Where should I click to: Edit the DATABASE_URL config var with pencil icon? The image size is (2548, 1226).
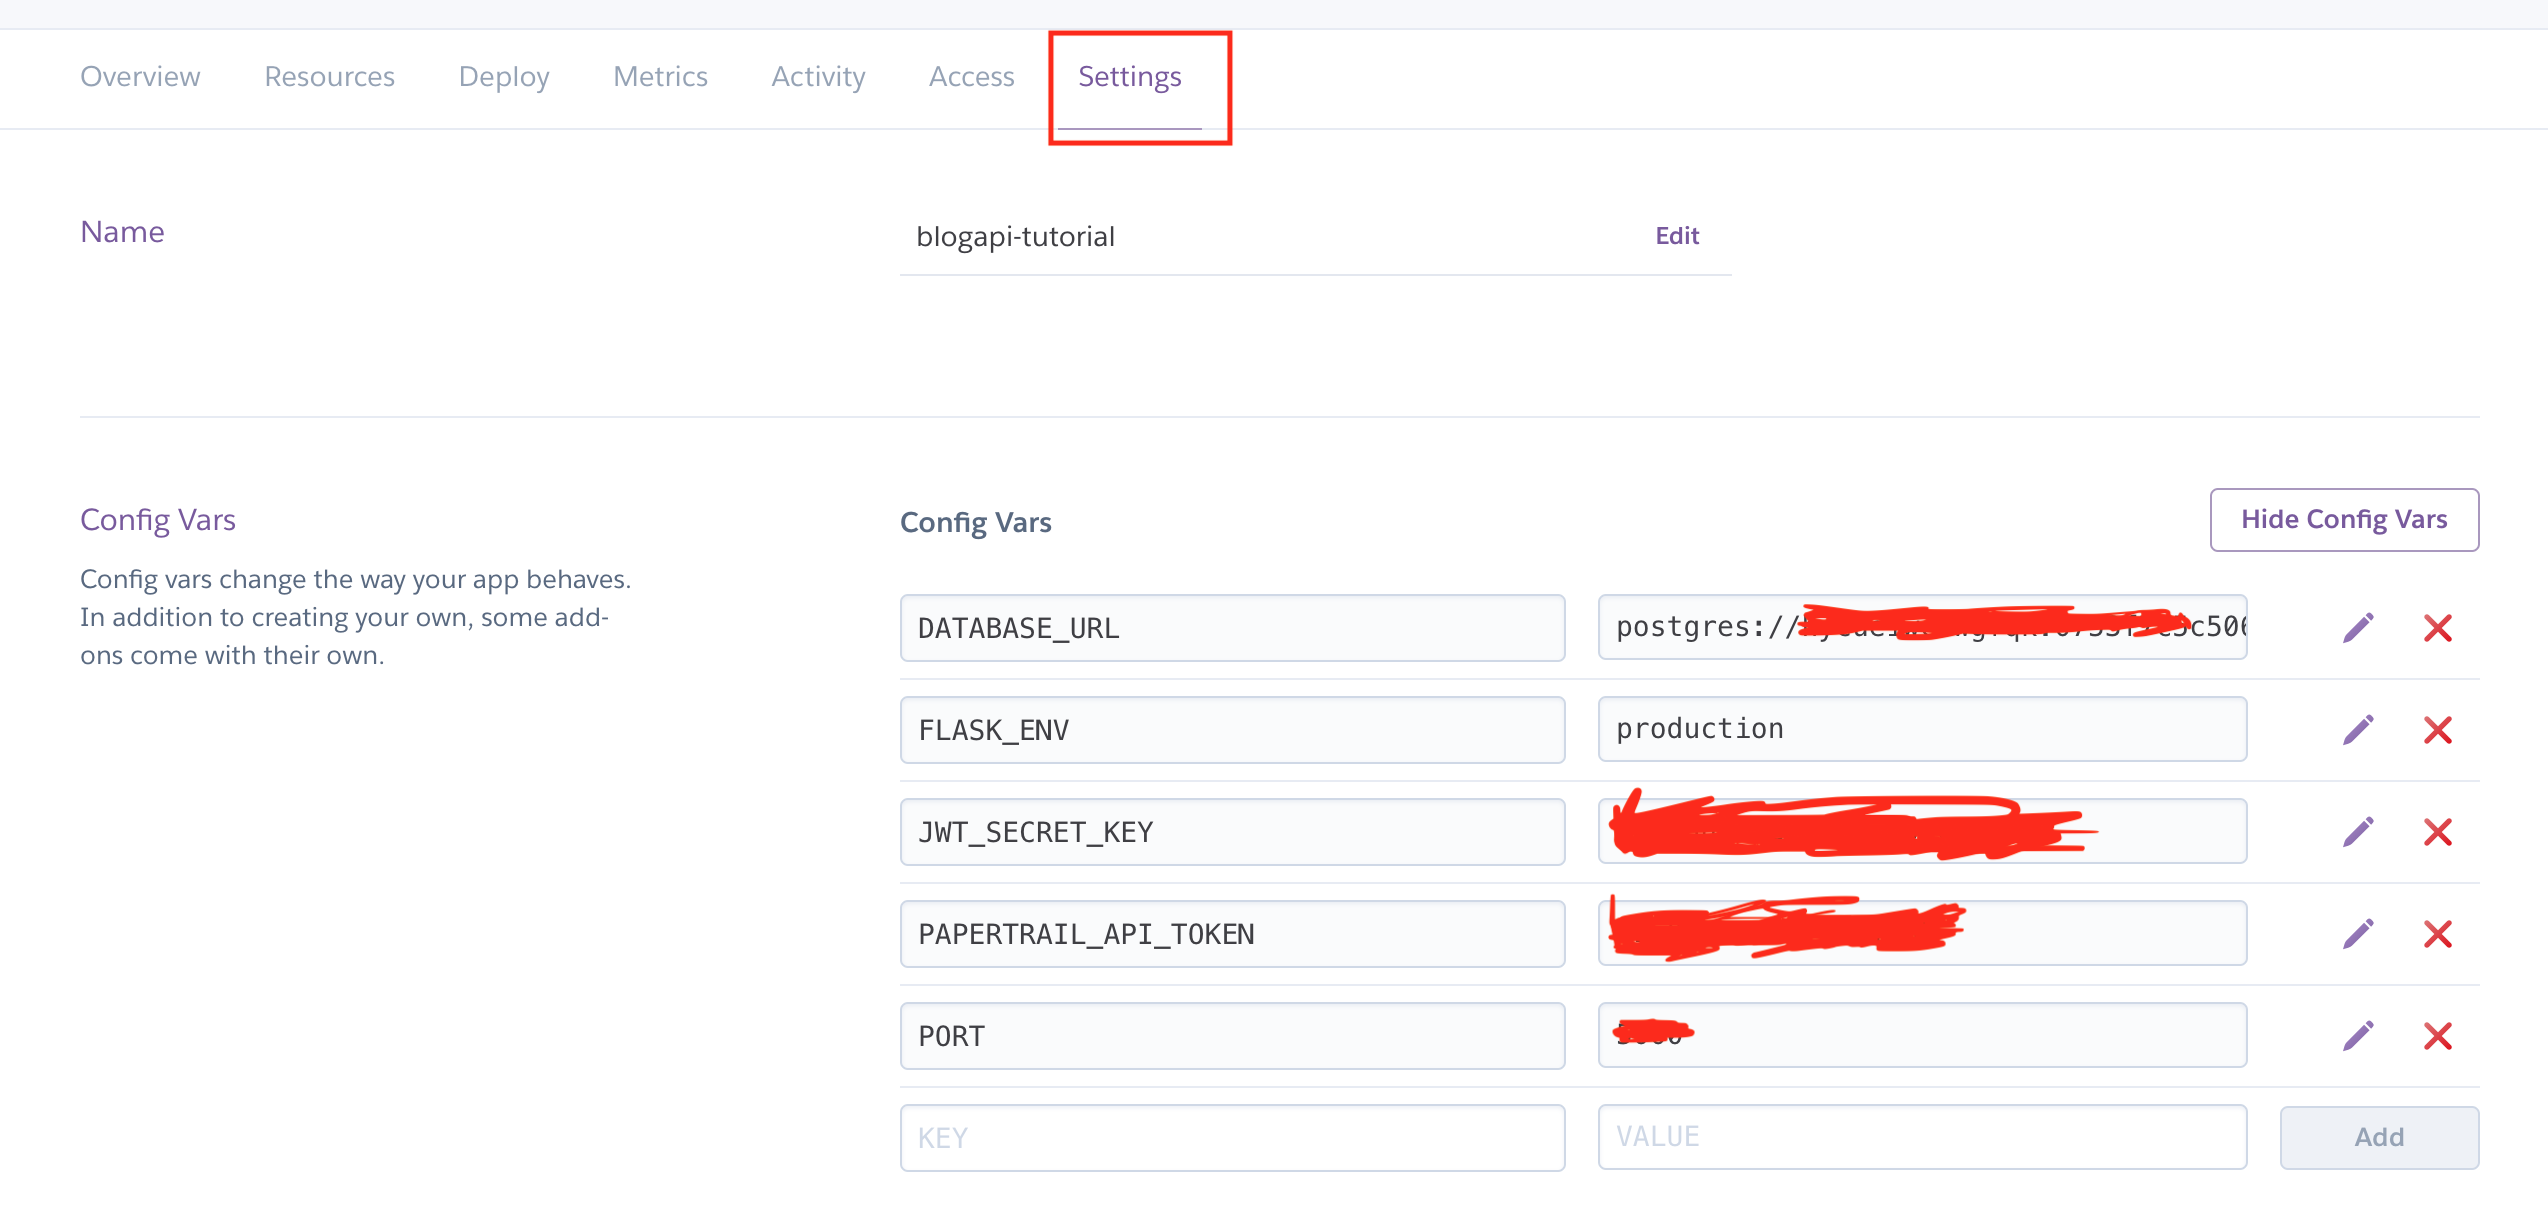[2358, 628]
